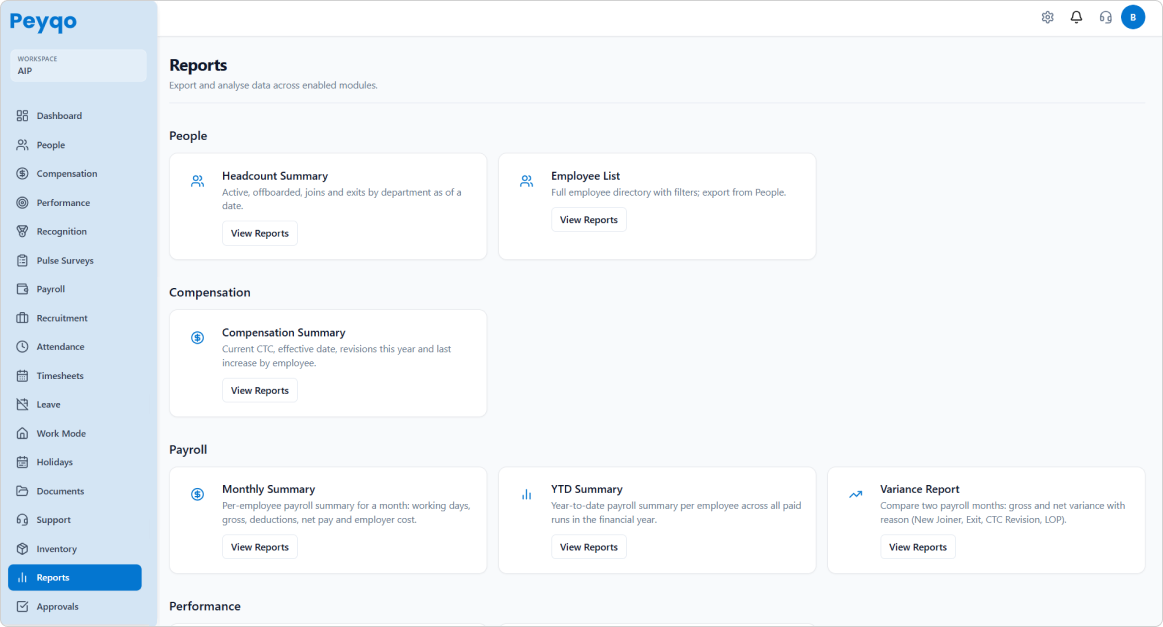Click the Reports bar chart sidebar icon
Screen dimensions: 1163x627
(22, 577)
